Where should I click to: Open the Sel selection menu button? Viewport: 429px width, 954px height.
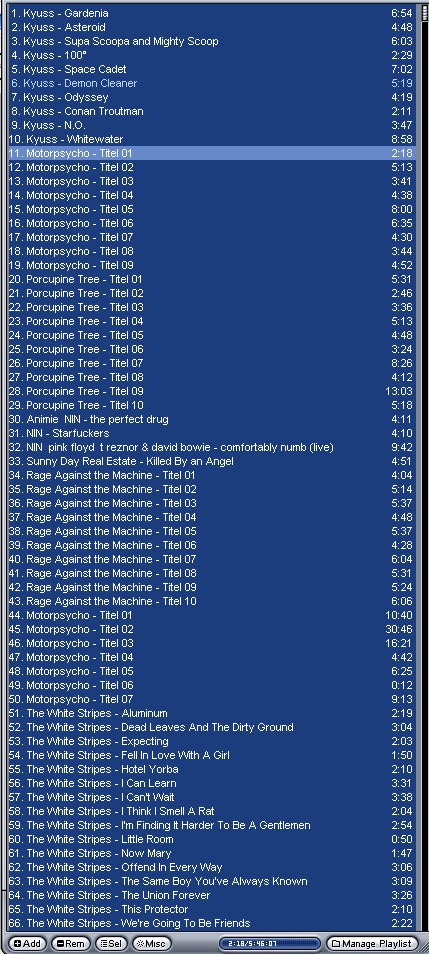[x=111, y=944]
